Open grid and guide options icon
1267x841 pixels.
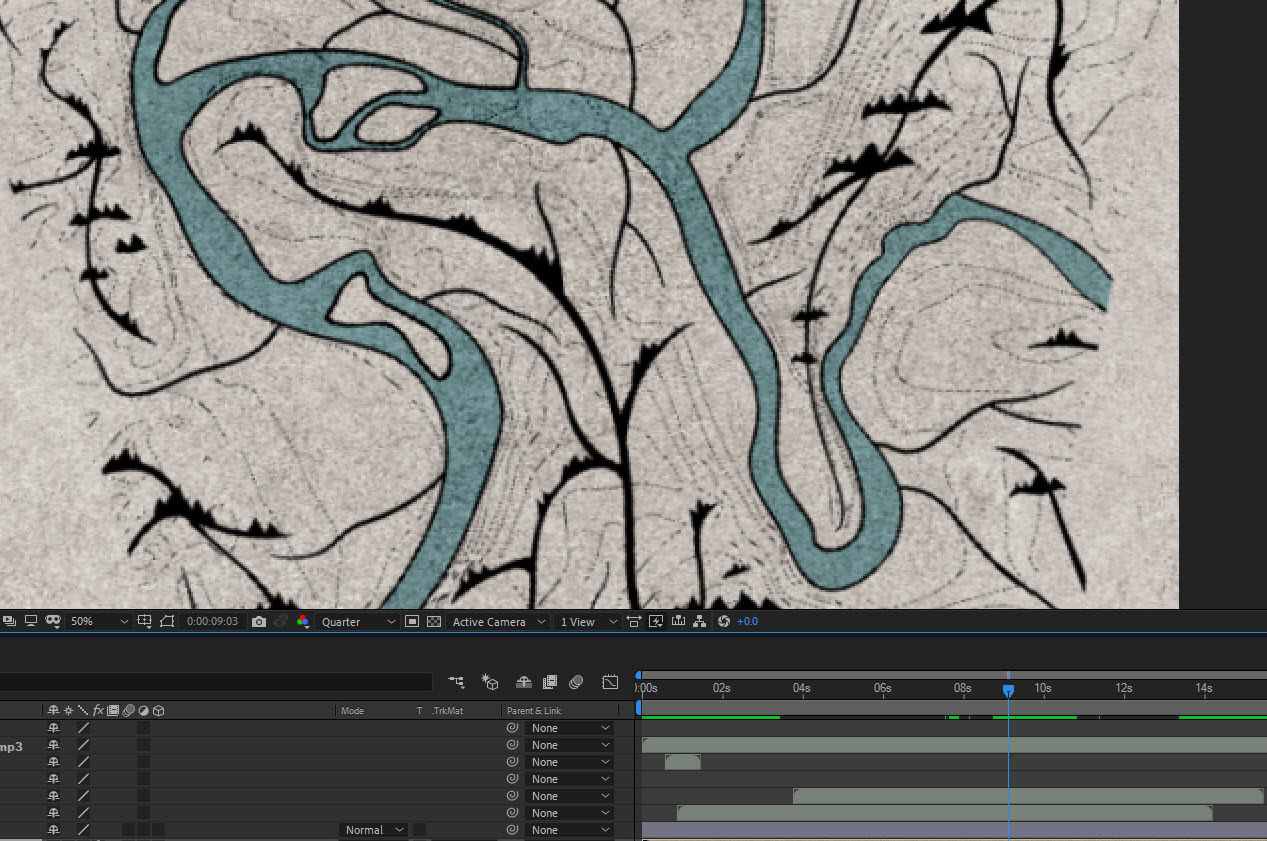tap(145, 621)
